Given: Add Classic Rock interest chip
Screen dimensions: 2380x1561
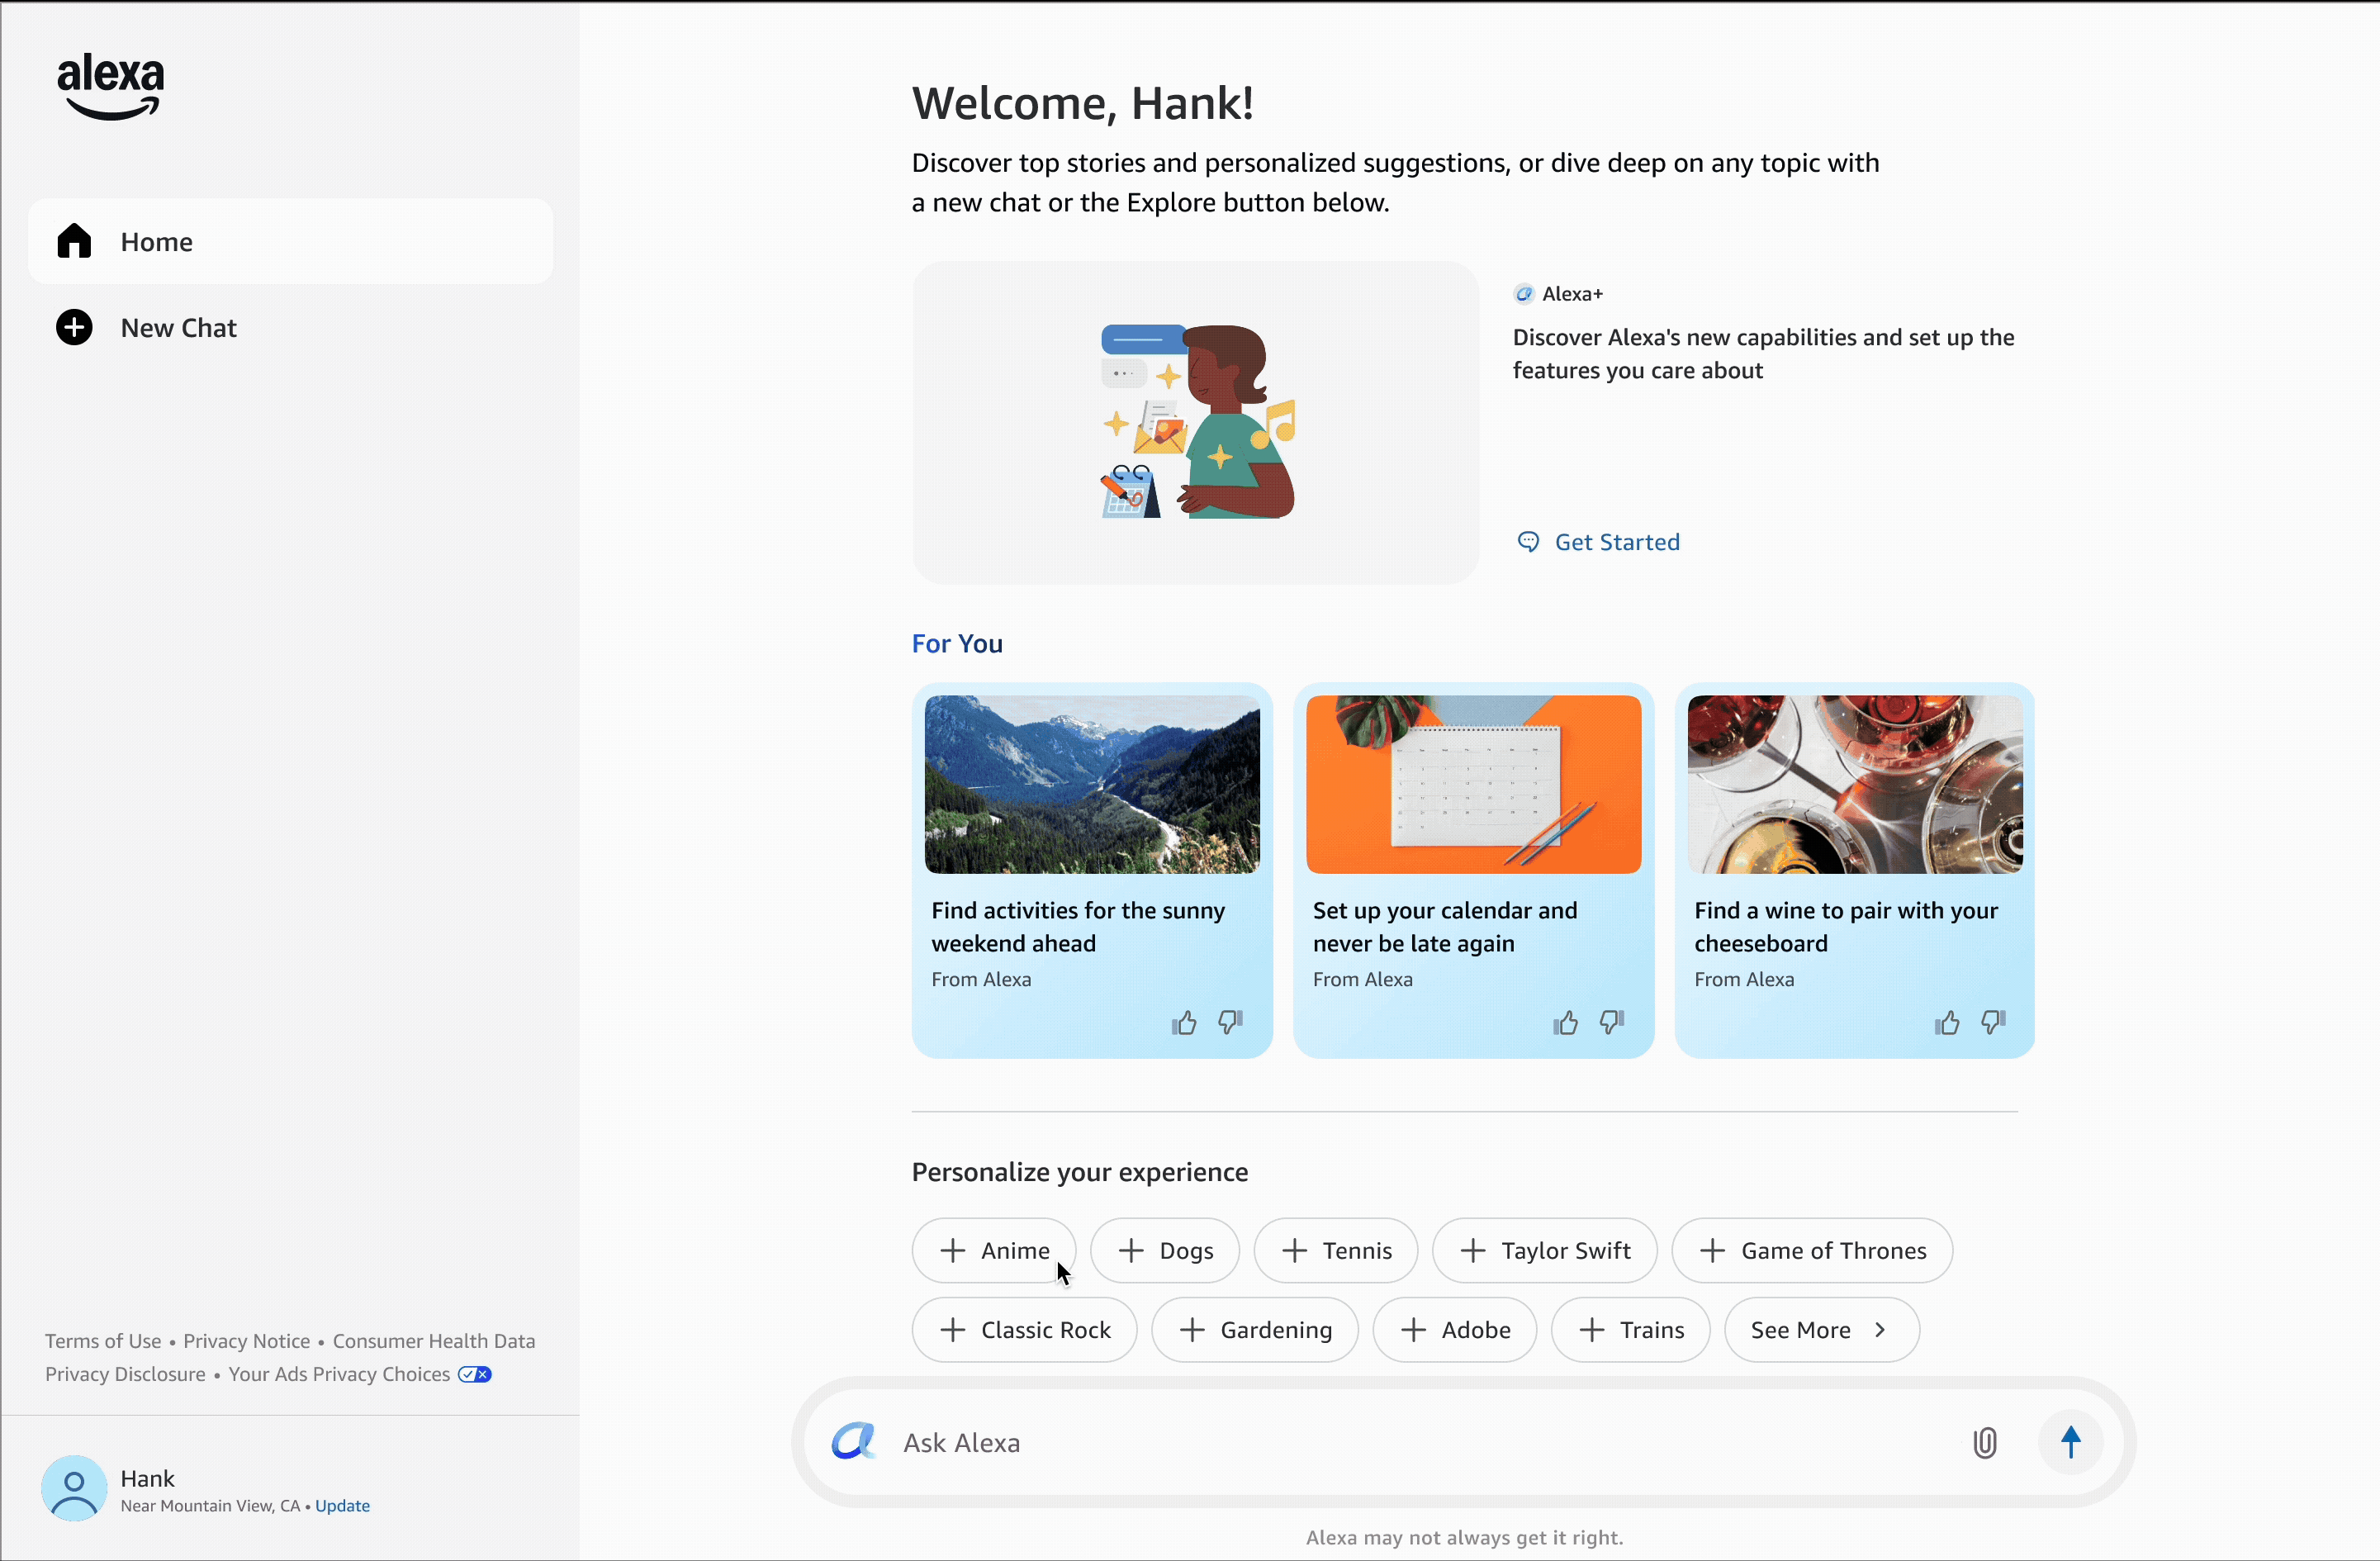Looking at the screenshot, I should coord(1025,1330).
